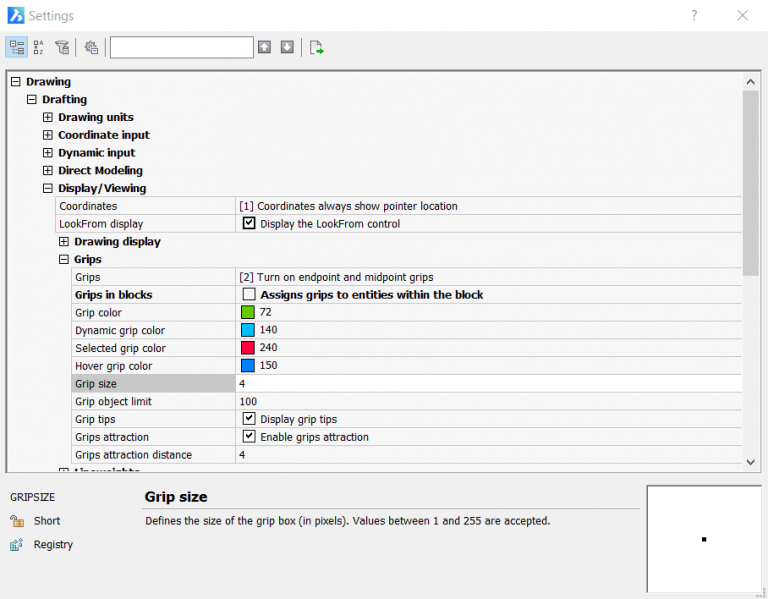Viewport: 768px width, 599px height.
Task: Click in the settings search field
Action: (x=182, y=48)
